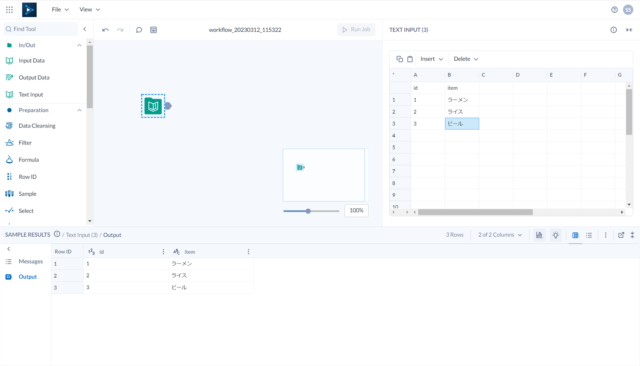Click the config grid horizontal scrollbar
This screenshot has width=640, height=366.
point(475,212)
